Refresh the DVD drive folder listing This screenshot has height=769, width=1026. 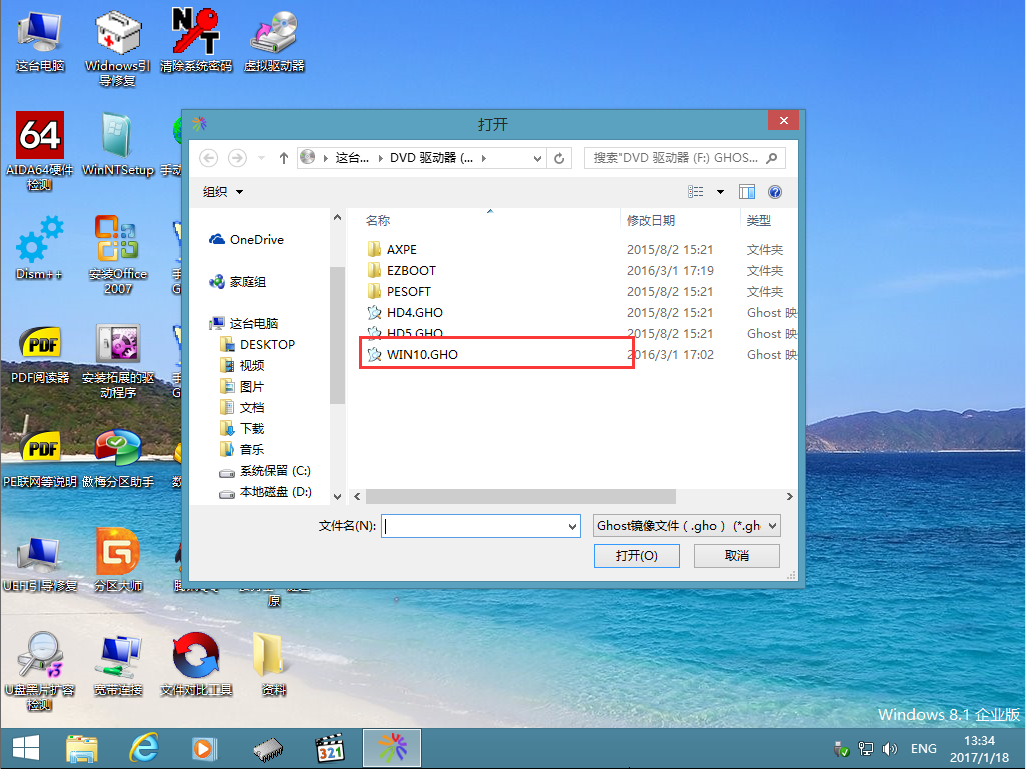tap(559, 158)
